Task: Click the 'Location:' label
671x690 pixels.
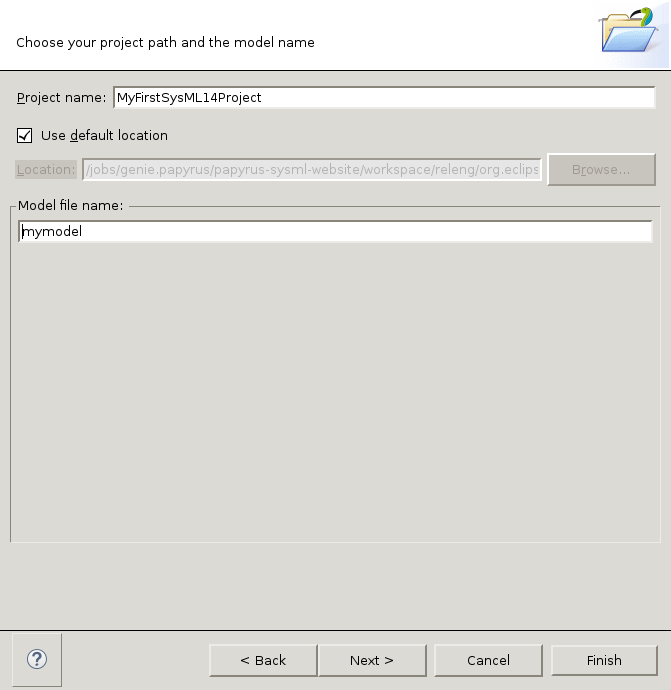Action: (x=46, y=169)
